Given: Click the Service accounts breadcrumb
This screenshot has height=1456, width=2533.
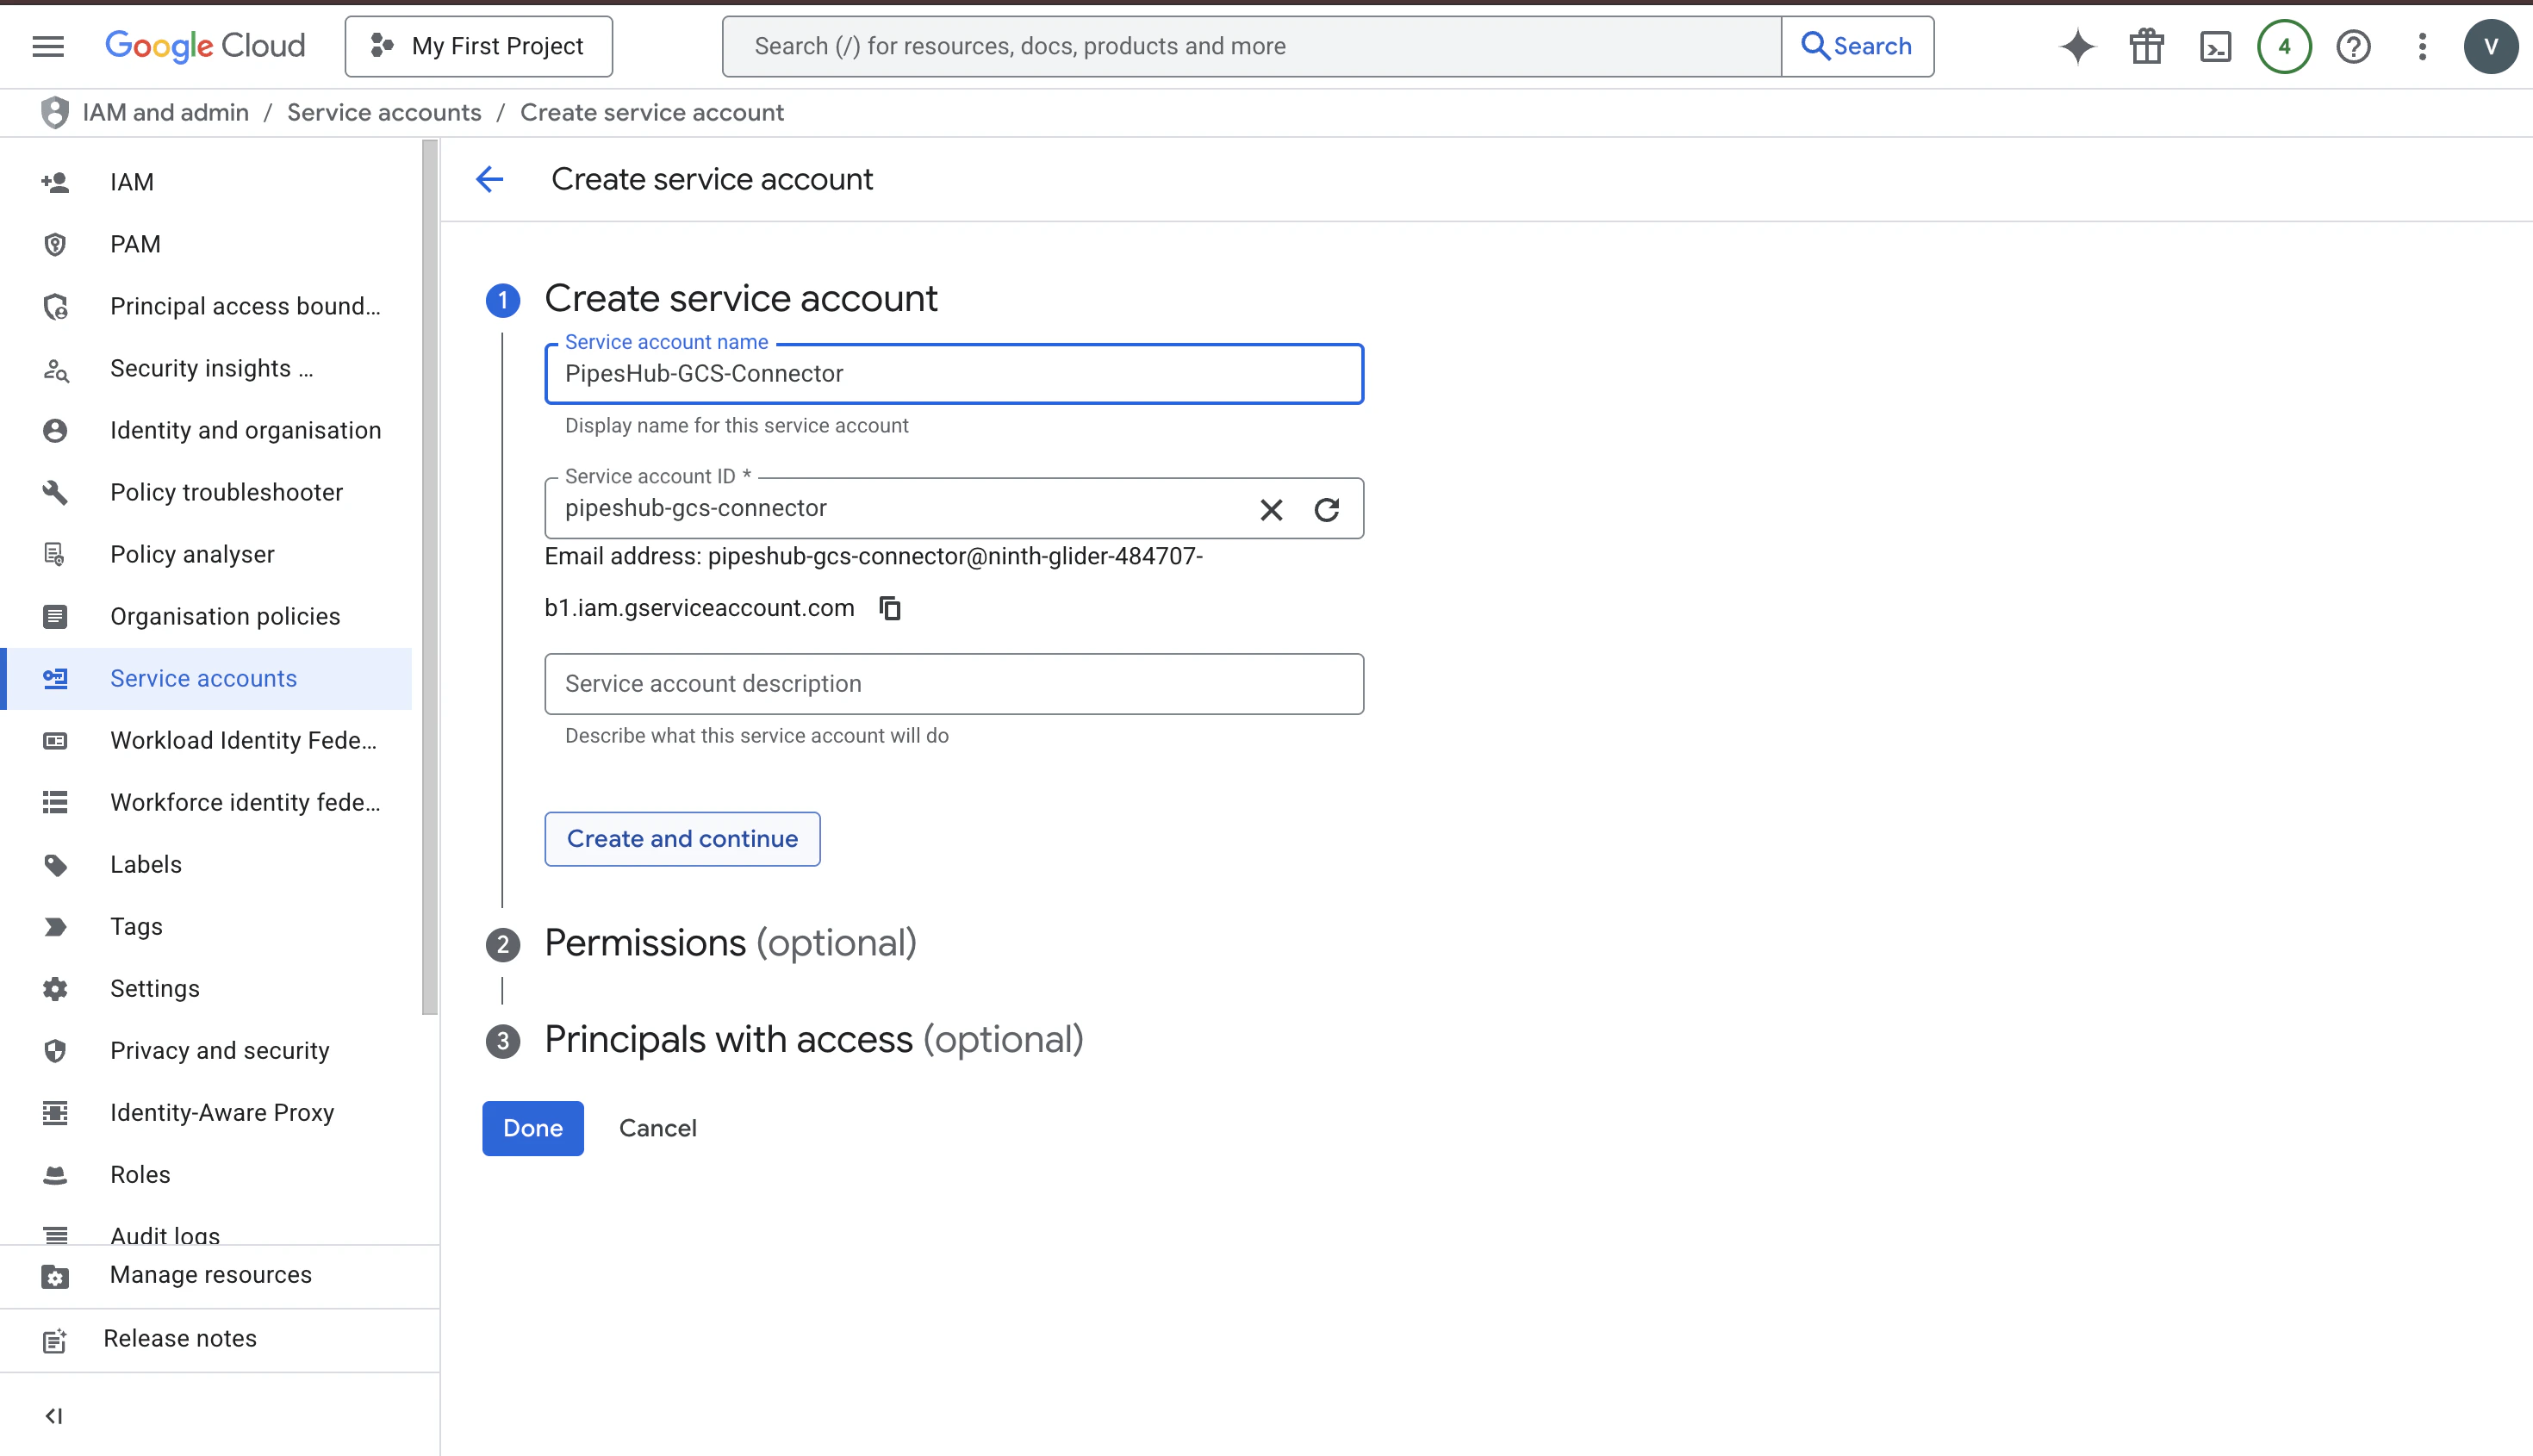Looking at the screenshot, I should (384, 112).
